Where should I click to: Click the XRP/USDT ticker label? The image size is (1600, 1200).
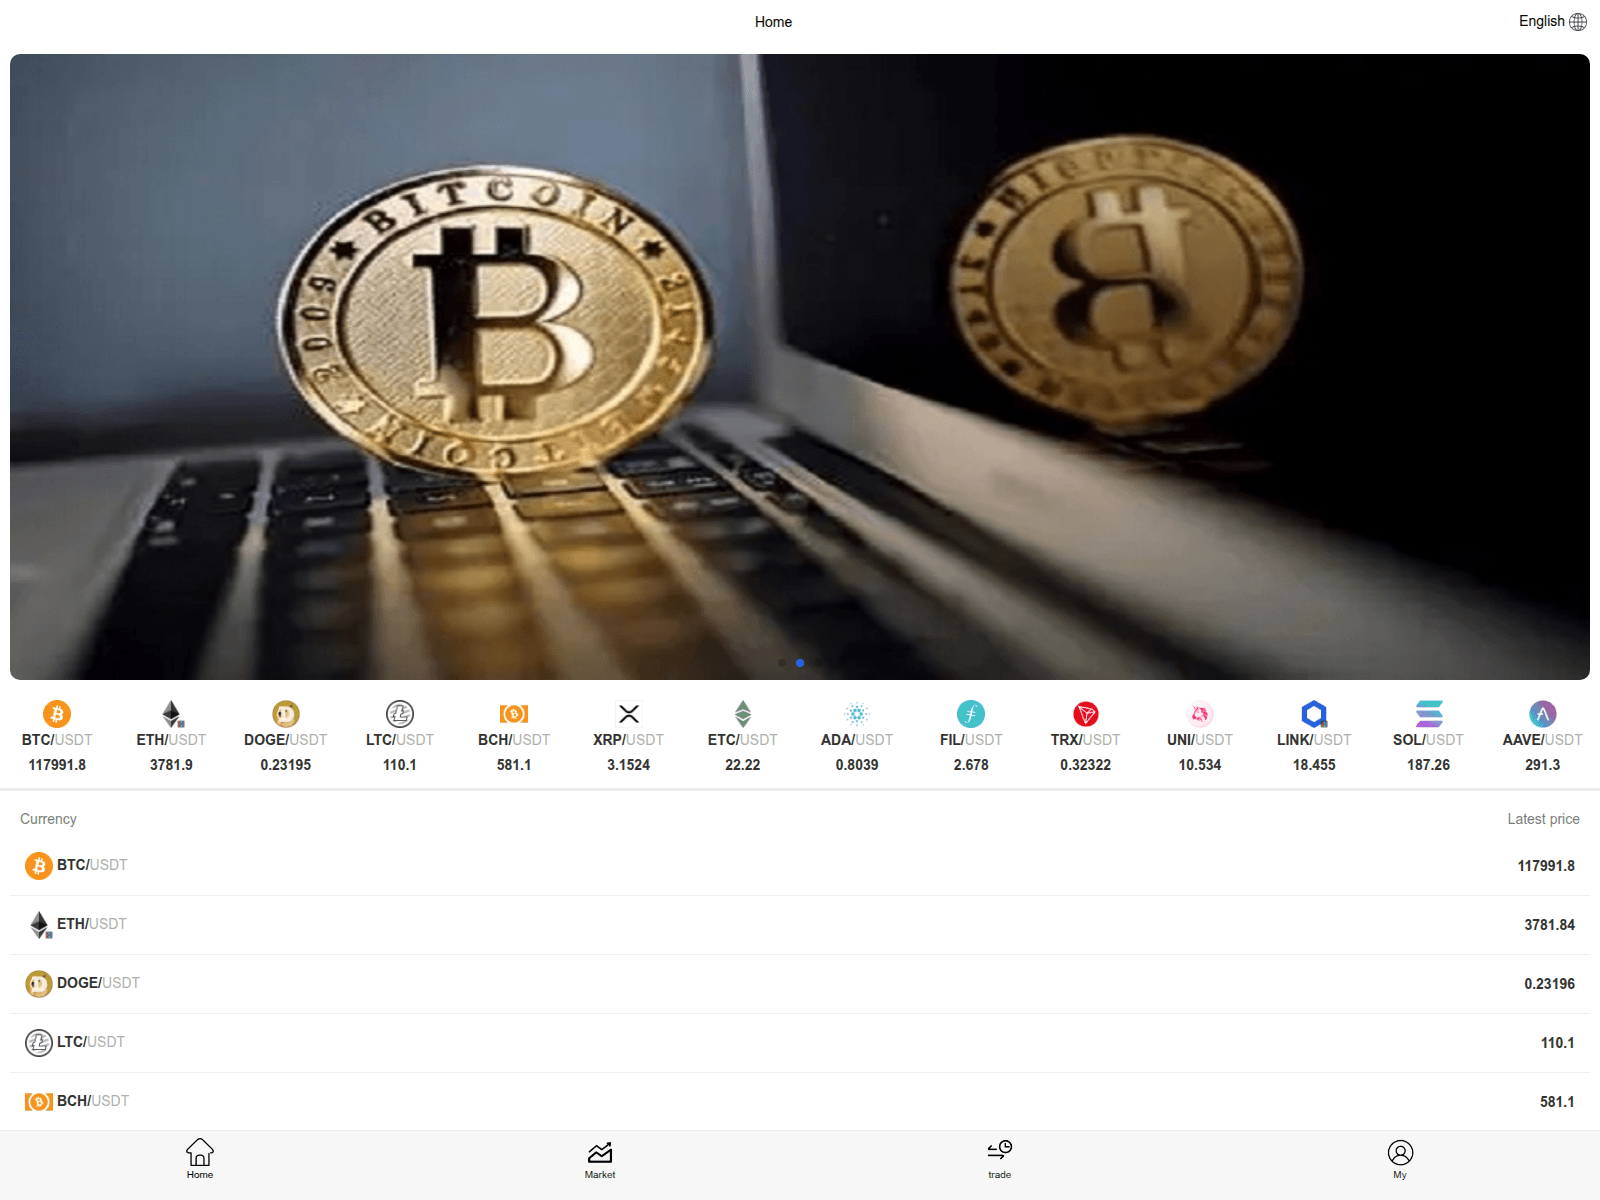tap(629, 740)
